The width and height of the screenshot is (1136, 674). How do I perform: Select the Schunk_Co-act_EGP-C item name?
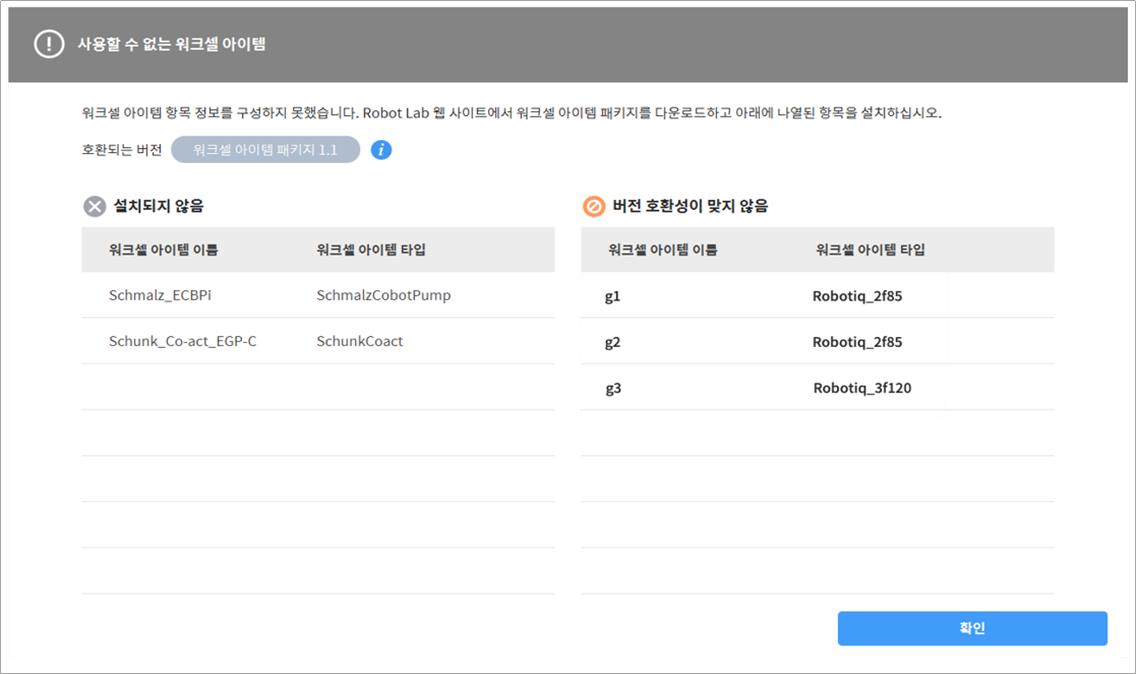[182, 341]
